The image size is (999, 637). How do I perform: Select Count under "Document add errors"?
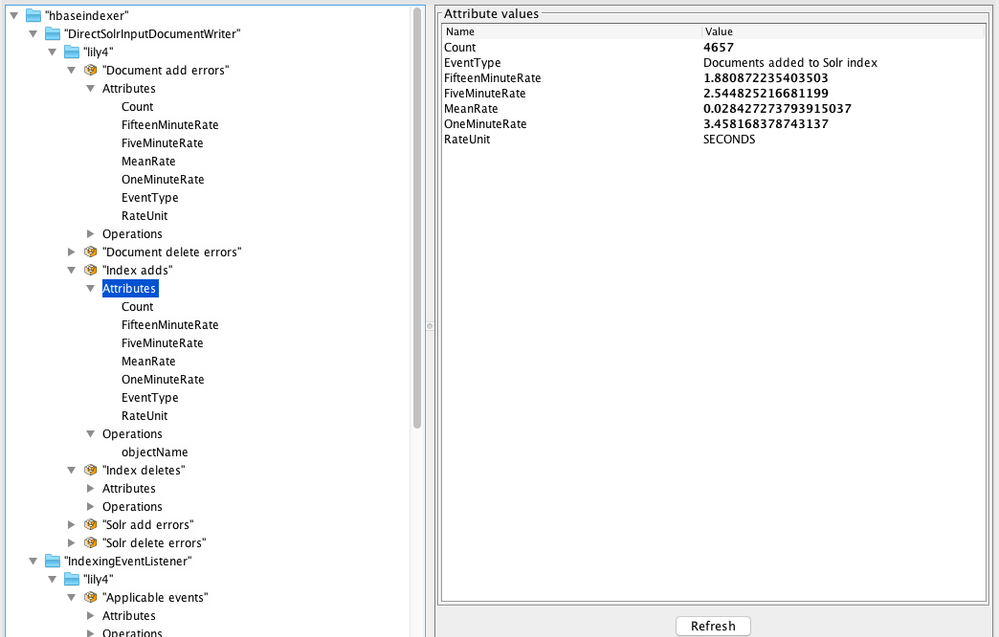pos(138,106)
